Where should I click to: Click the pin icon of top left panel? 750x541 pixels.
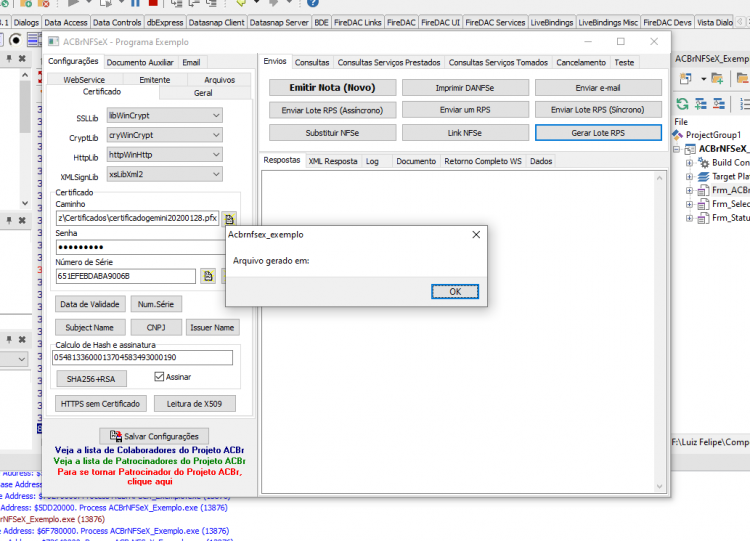(9, 58)
